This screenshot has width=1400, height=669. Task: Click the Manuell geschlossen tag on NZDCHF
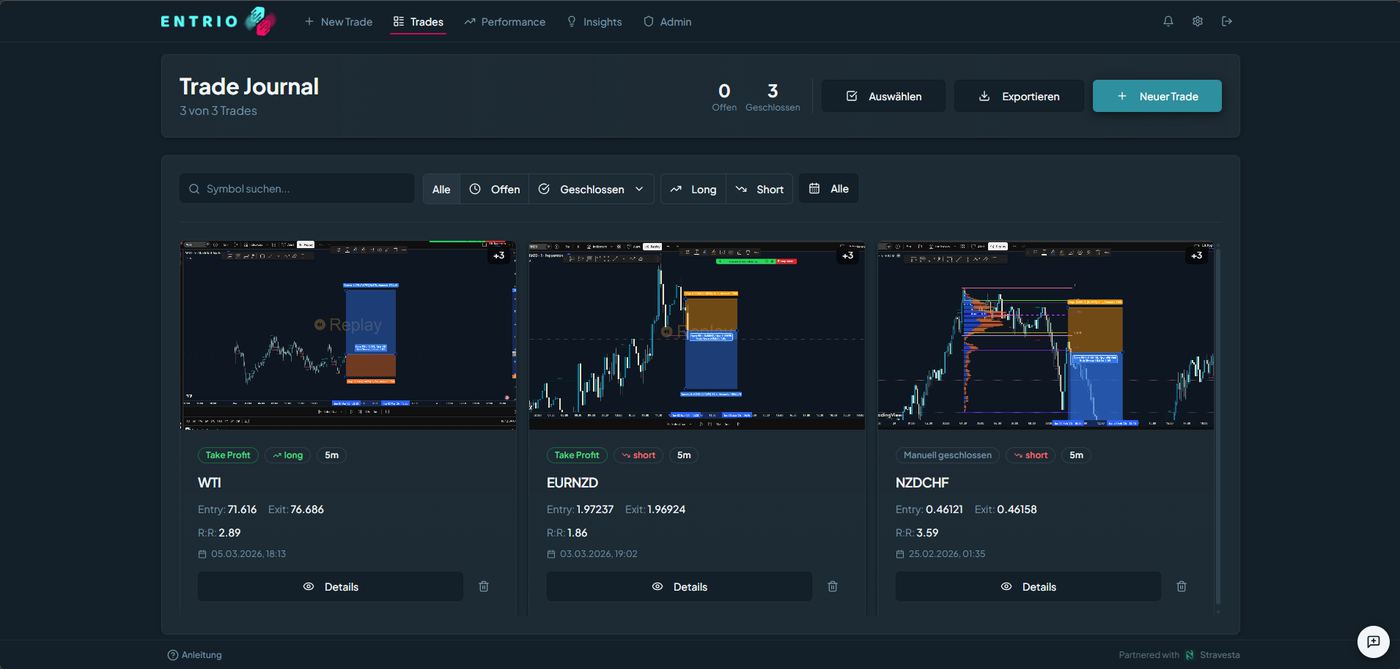[947, 455]
